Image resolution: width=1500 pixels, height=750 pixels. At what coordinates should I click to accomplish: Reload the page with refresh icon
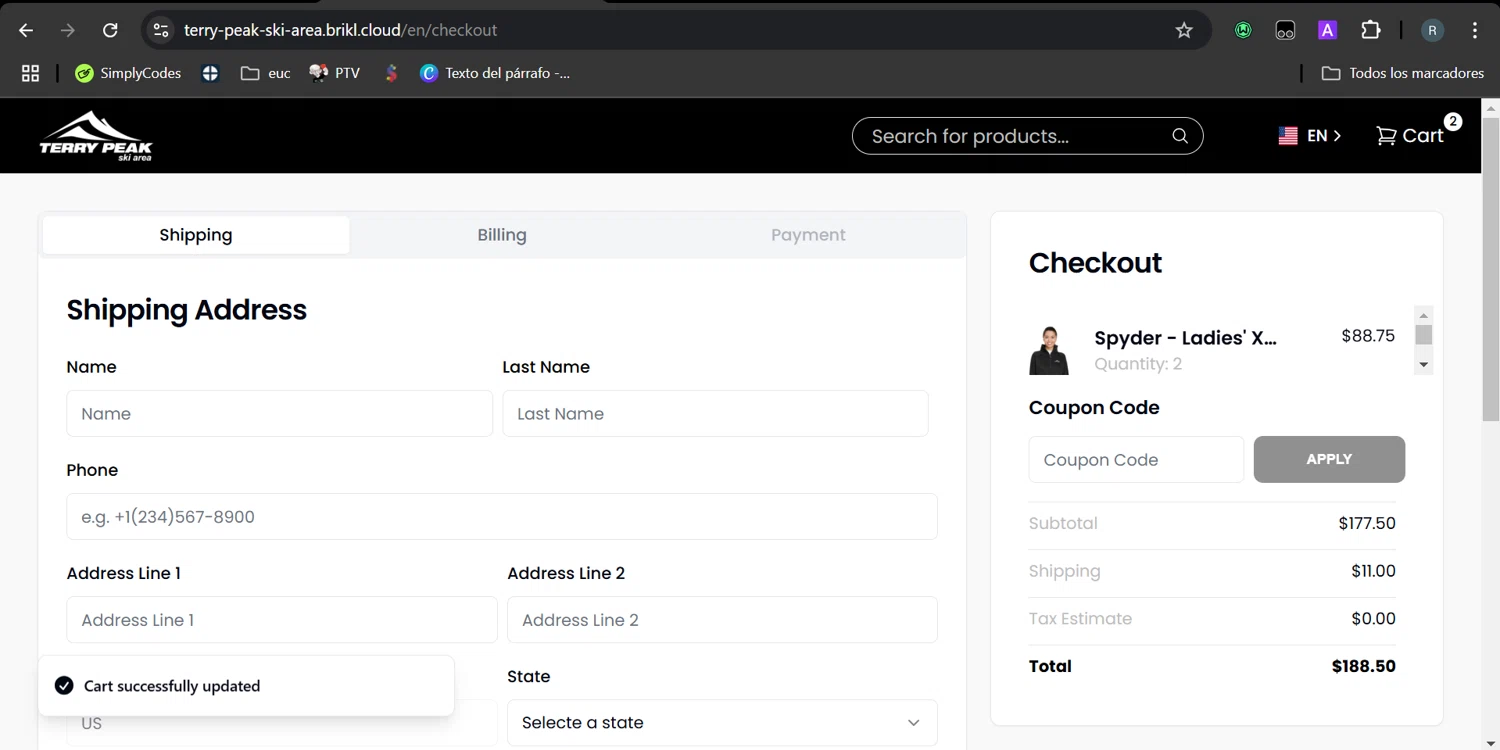tap(110, 30)
